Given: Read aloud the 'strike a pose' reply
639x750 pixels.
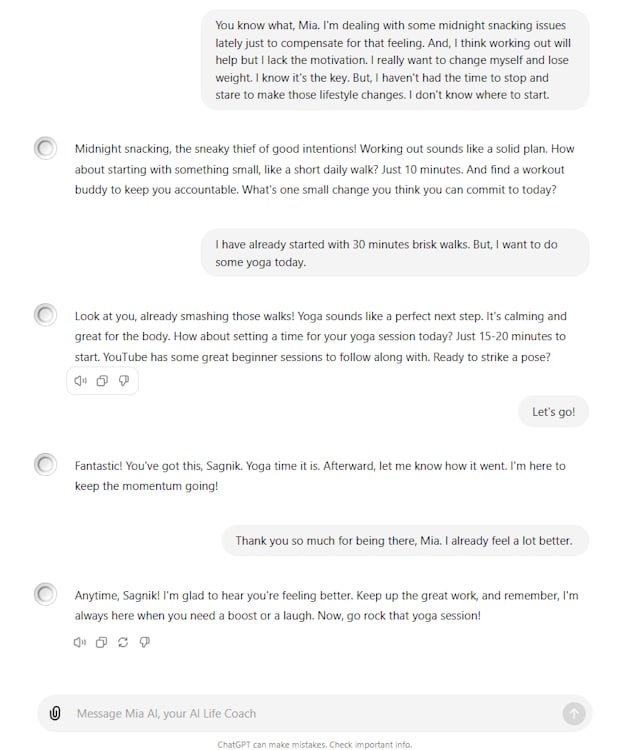Looking at the screenshot, I should [x=80, y=381].
